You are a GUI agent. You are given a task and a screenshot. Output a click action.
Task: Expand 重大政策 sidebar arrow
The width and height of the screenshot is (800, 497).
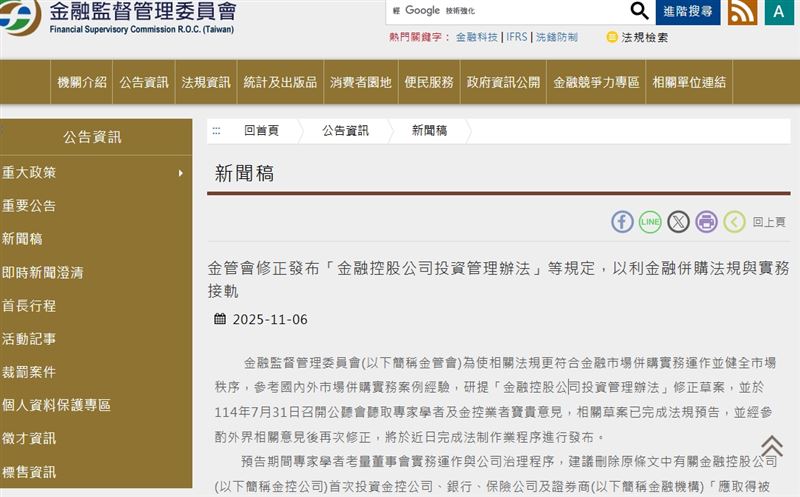[x=181, y=173]
